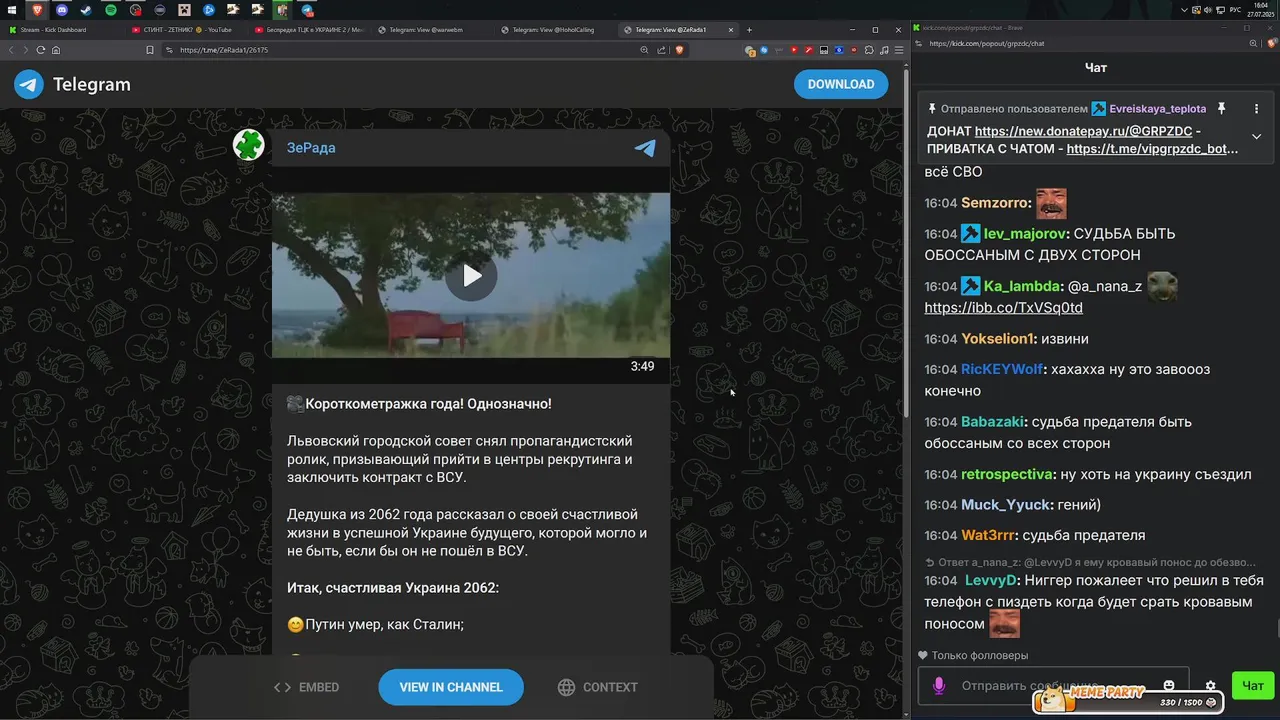Close the Telegram: View @ZeRada1 tab

coord(731,30)
